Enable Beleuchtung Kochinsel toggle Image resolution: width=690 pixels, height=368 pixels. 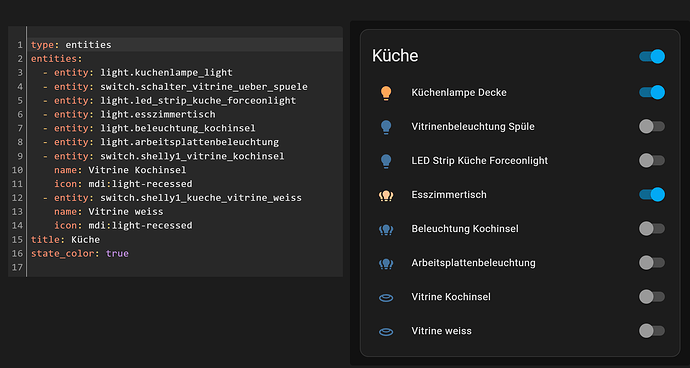click(x=652, y=229)
